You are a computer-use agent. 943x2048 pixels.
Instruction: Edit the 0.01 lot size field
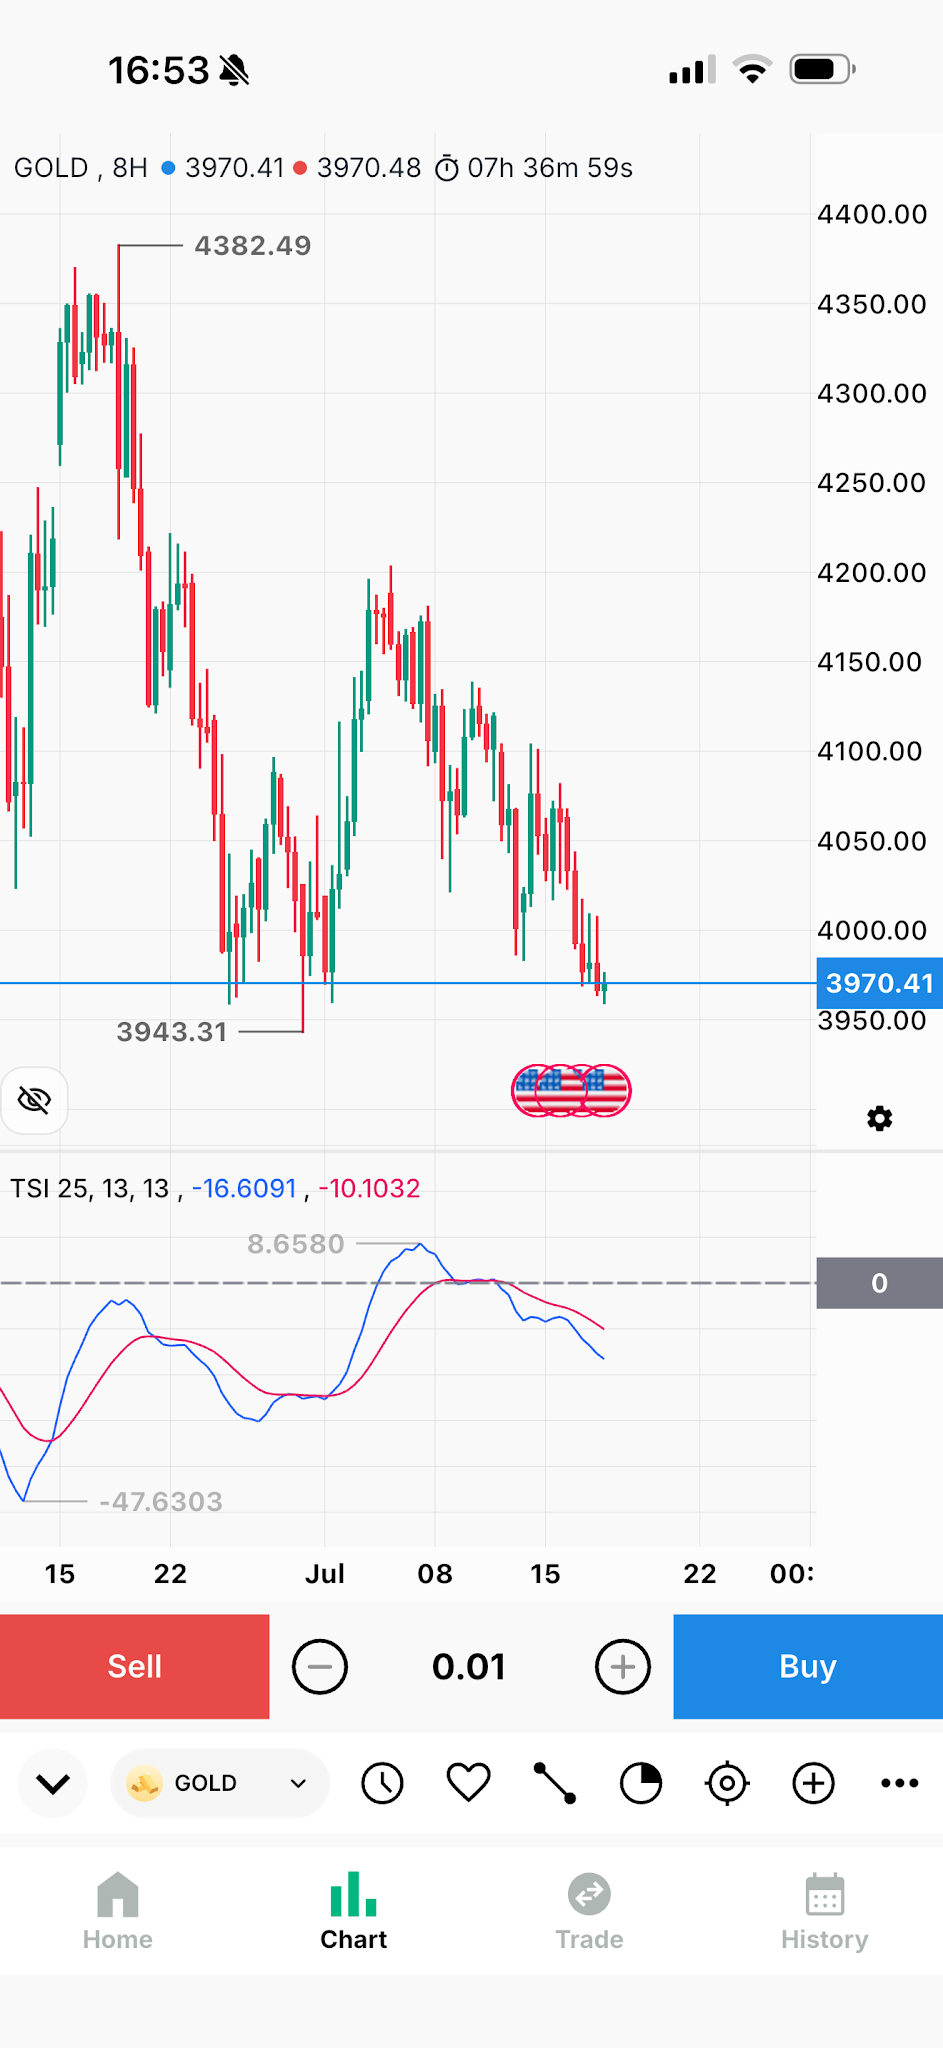(x=469, y=1667)
